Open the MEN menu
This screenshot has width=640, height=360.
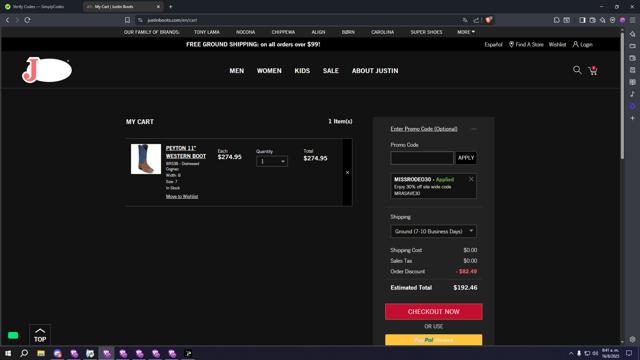[x=237, y=71]
